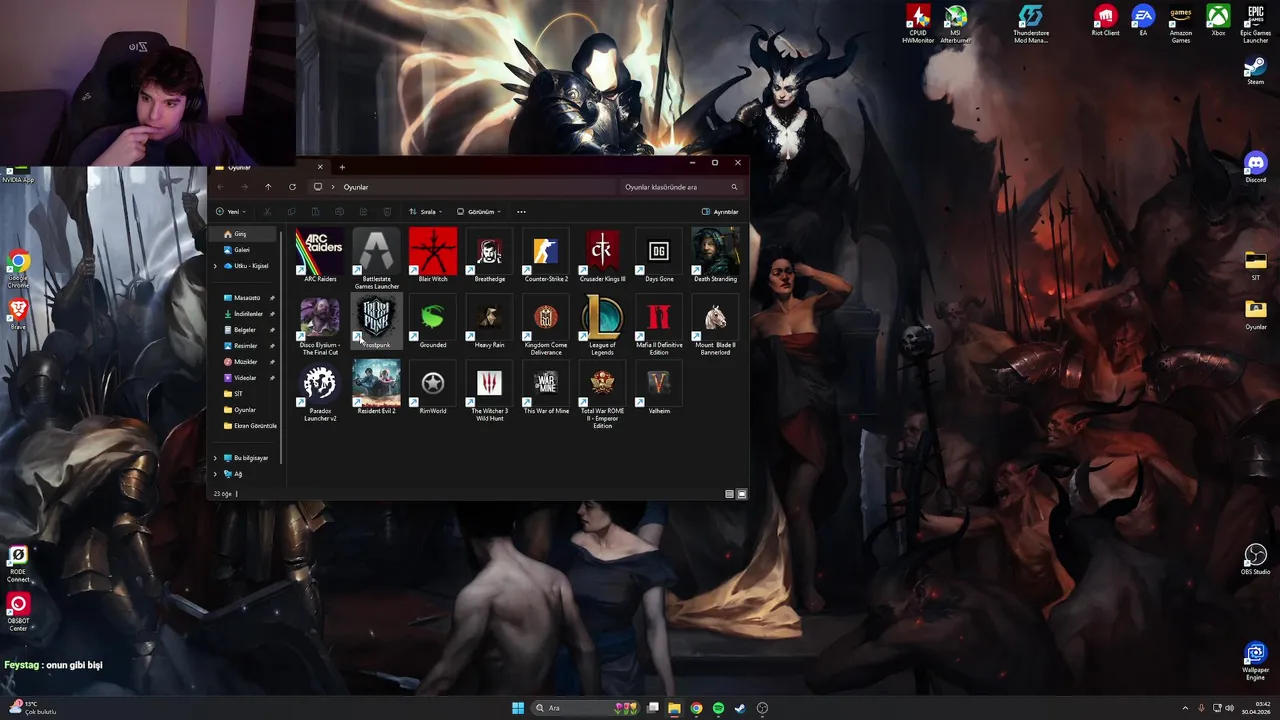Focus the Oyunlar klasöründe ara search box
This screenshot has width=1280, height=720.
click(x=681, y=187)
